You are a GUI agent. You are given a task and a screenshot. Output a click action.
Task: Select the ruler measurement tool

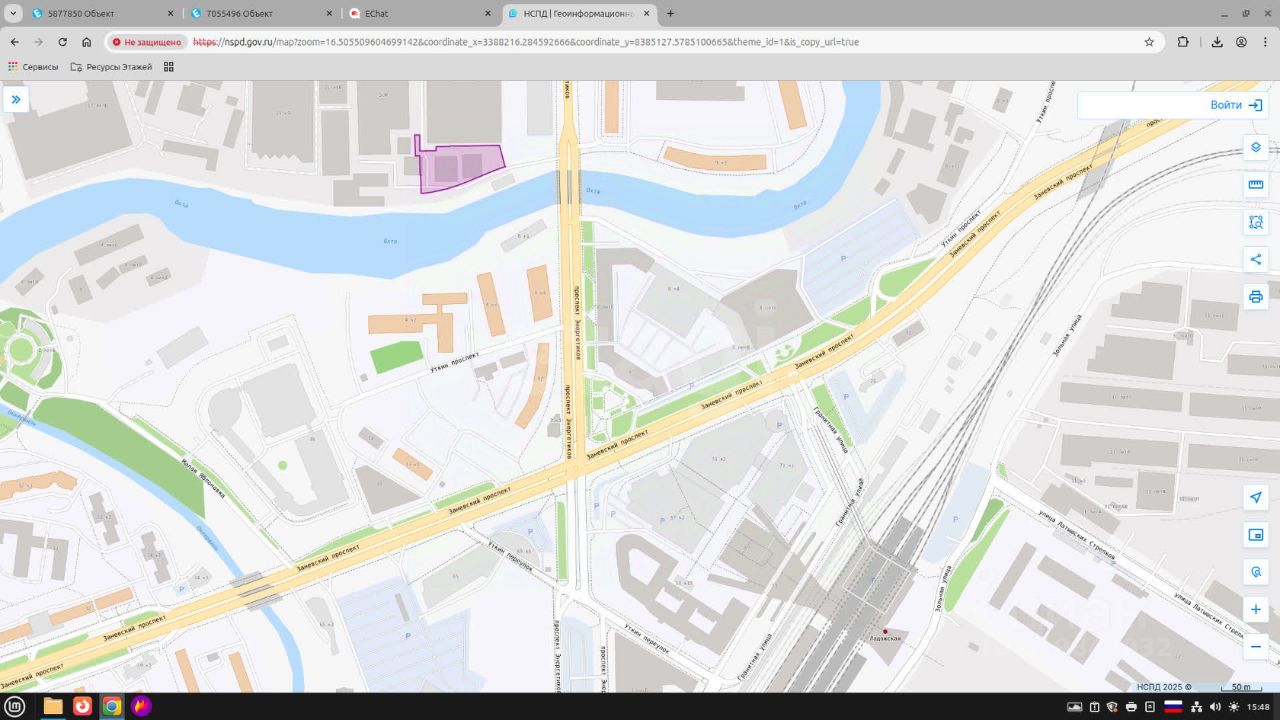point(1256,185)
